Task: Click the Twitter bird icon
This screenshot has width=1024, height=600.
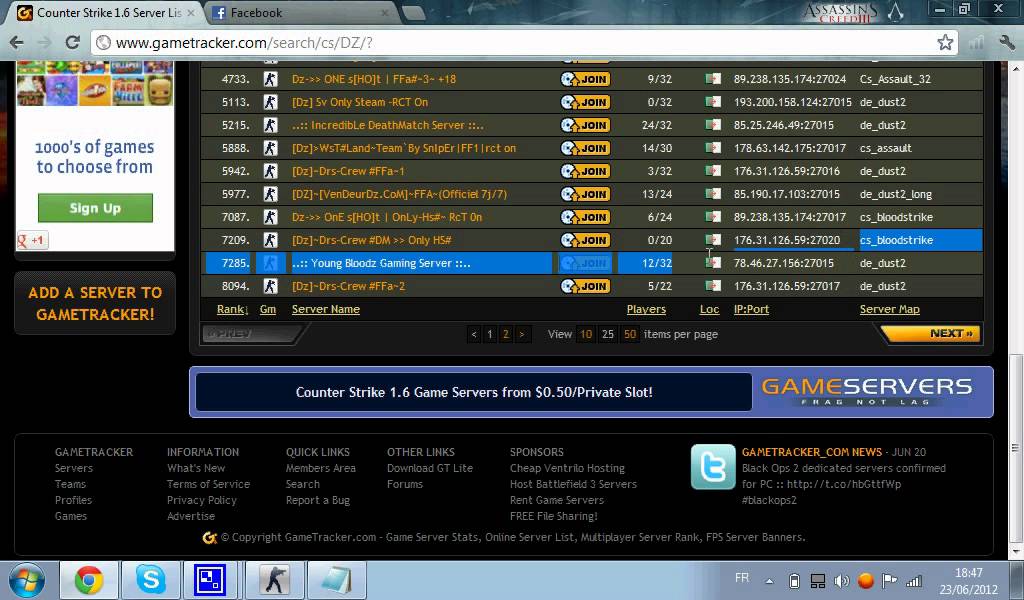Action: coord(713,467)
